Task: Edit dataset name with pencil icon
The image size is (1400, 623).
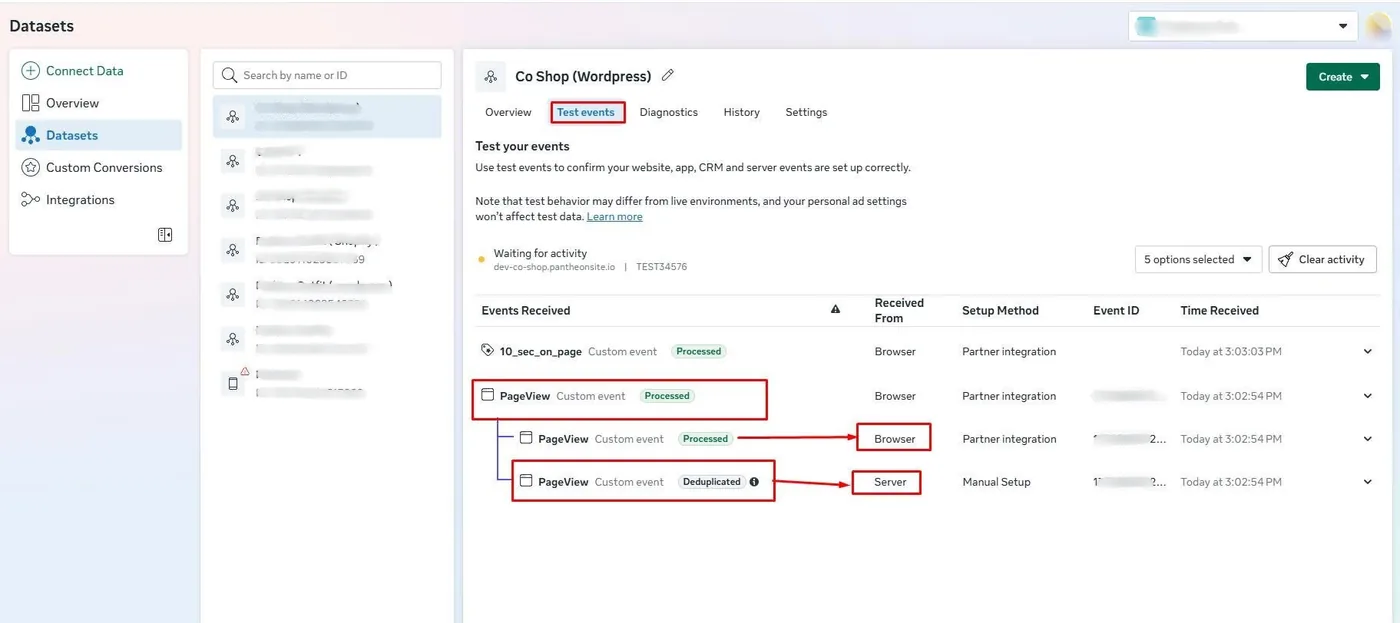Action: [x=668, y=75]
